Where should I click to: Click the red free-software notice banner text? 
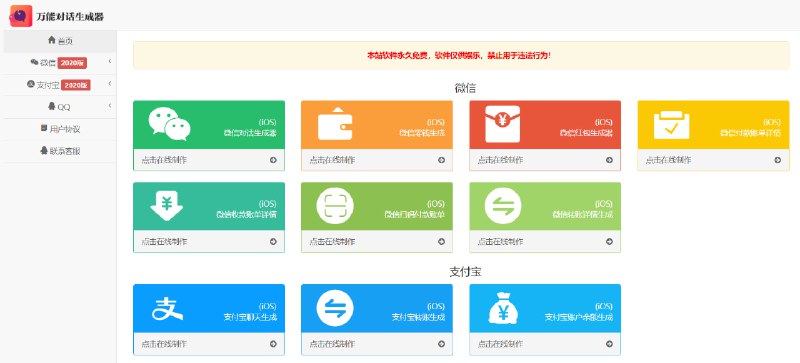(459, 55)
